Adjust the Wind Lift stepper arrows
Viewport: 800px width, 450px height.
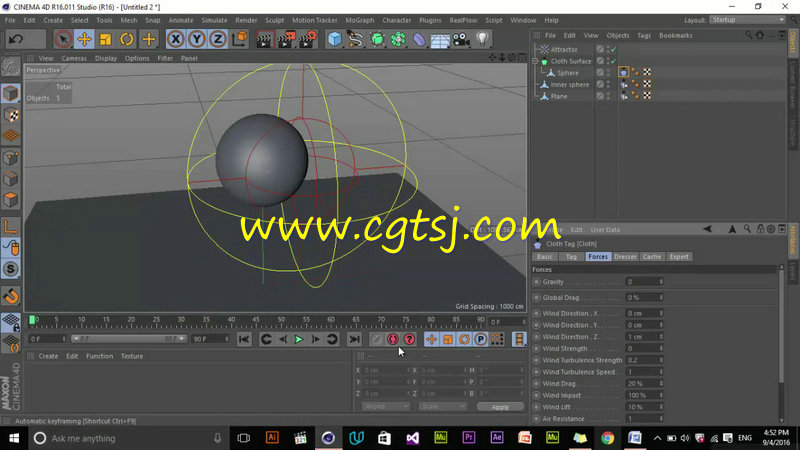pyautogui.click(x=661, y=407)
